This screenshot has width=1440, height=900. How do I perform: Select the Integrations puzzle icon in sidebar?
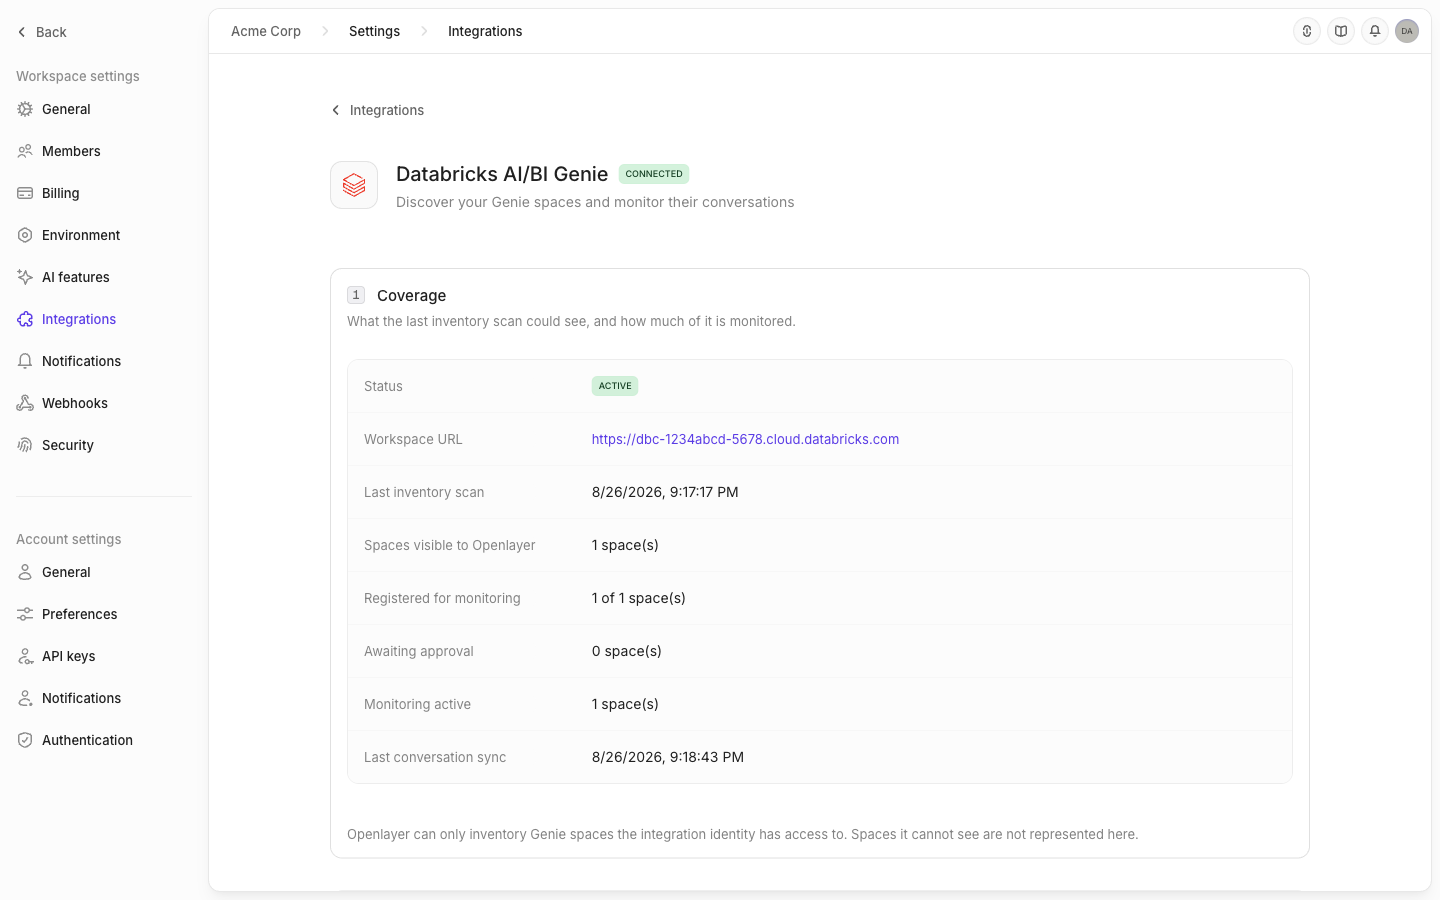pyautogui.click(x=25, y=319)
